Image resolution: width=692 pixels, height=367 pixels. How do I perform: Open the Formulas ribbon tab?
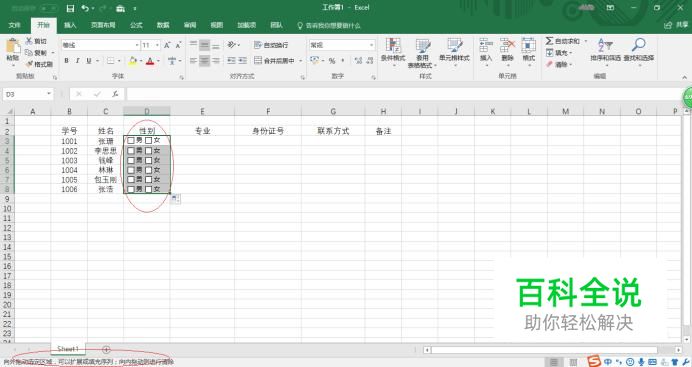[136, 25]
